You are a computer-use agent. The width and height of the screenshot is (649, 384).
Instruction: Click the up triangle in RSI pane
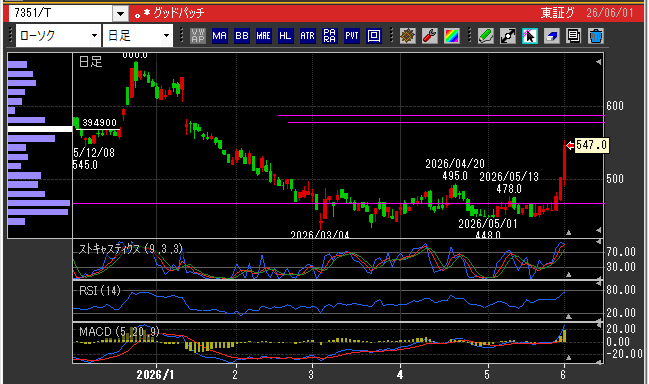click(x=569, y=316)
